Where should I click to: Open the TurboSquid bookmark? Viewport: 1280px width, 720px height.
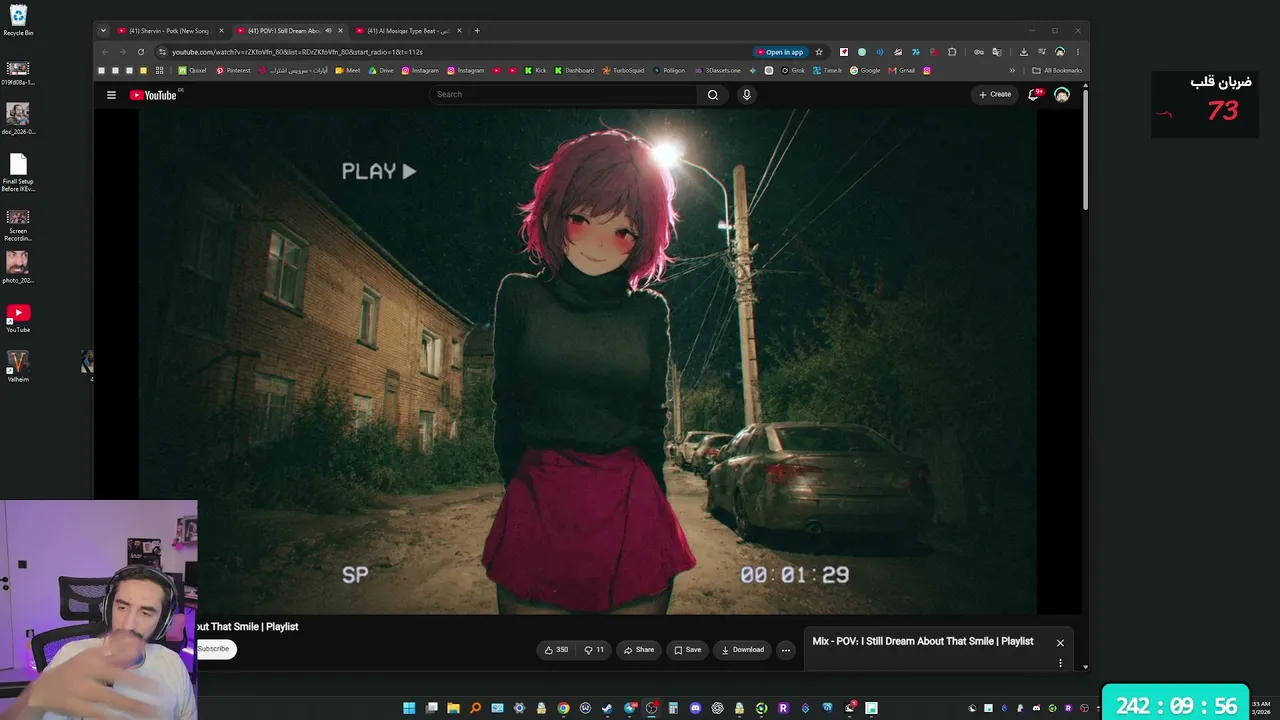pos(624,71)
